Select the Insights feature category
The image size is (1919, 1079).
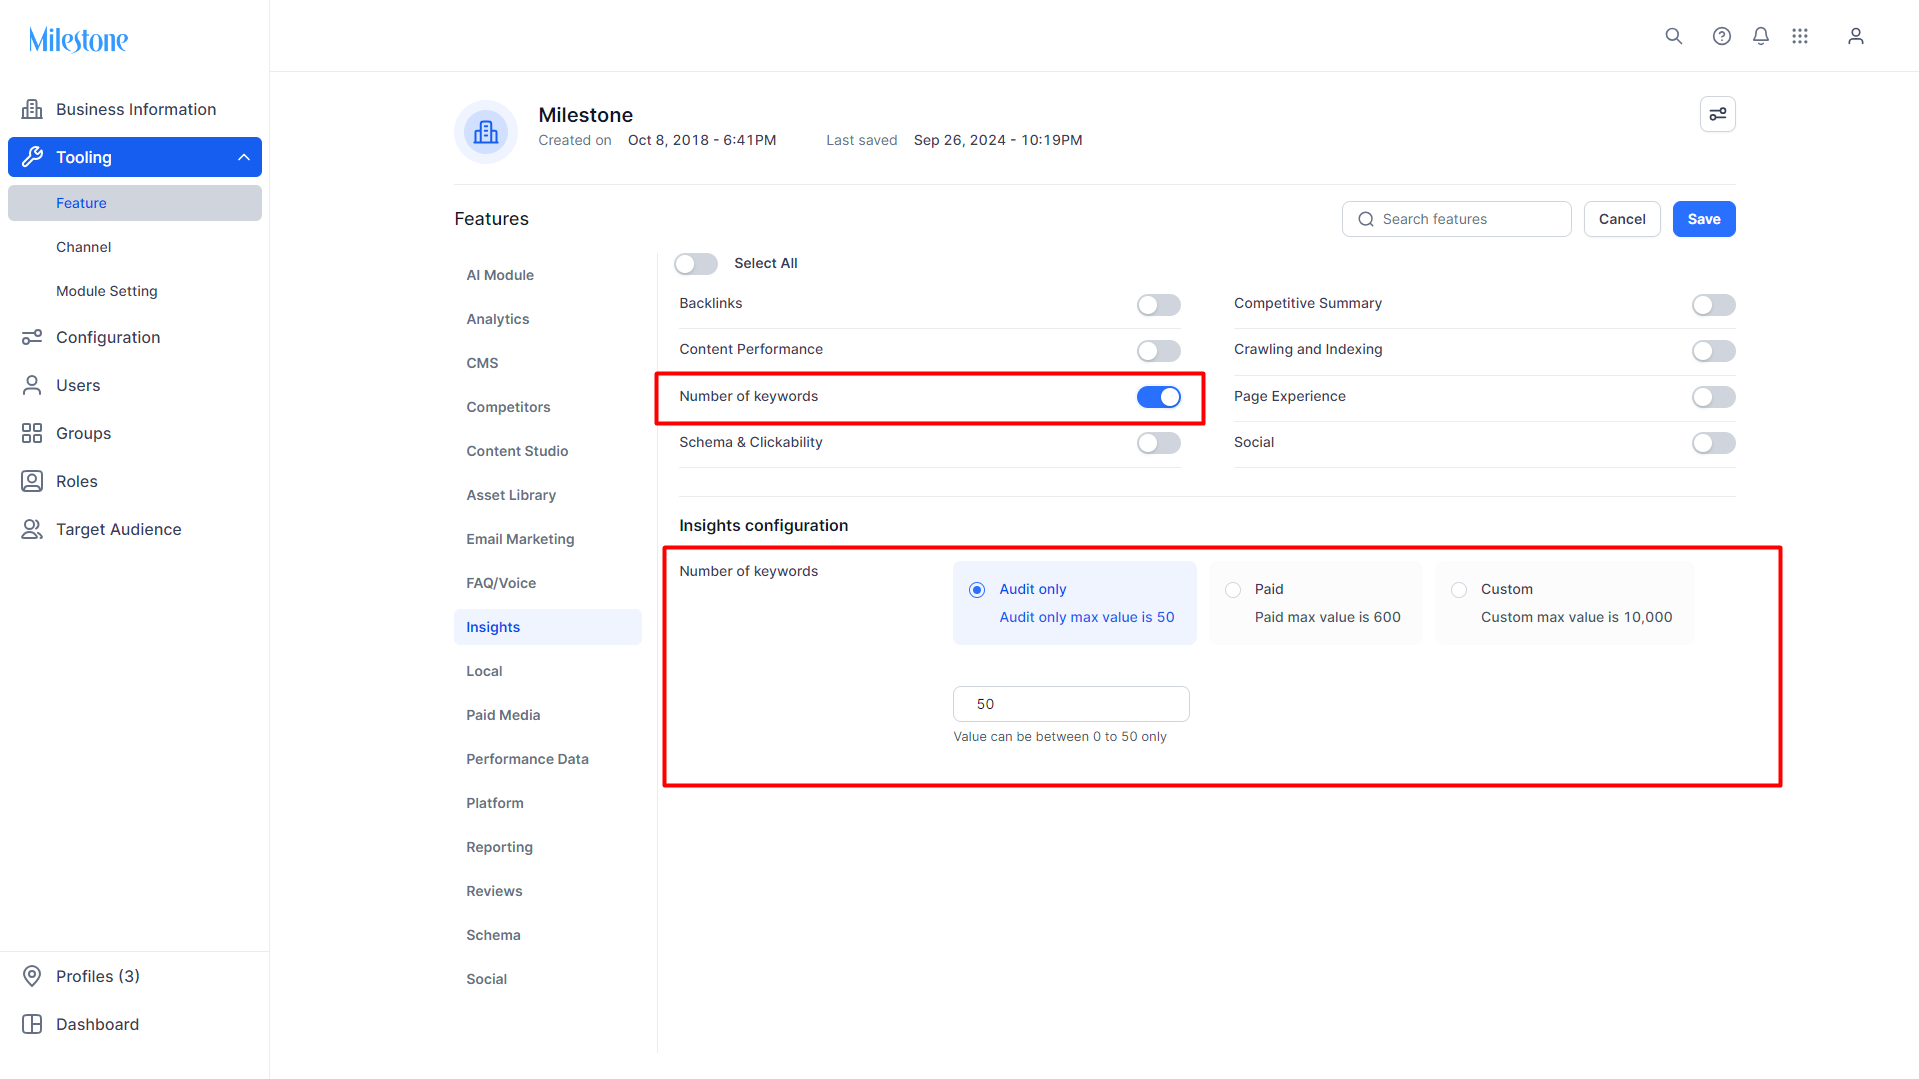tap(548, 627)
